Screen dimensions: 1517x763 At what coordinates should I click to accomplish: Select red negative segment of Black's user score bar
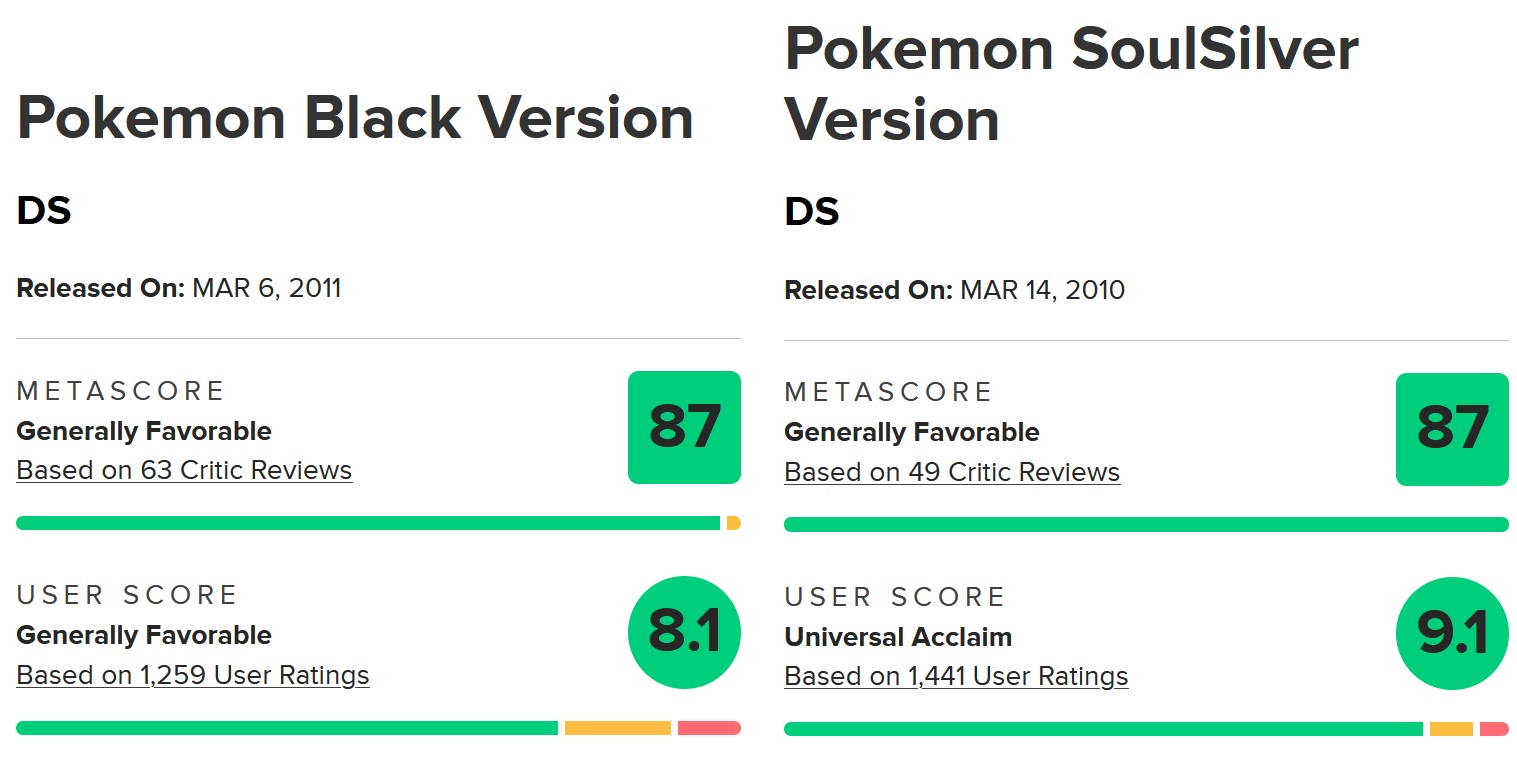709,728
